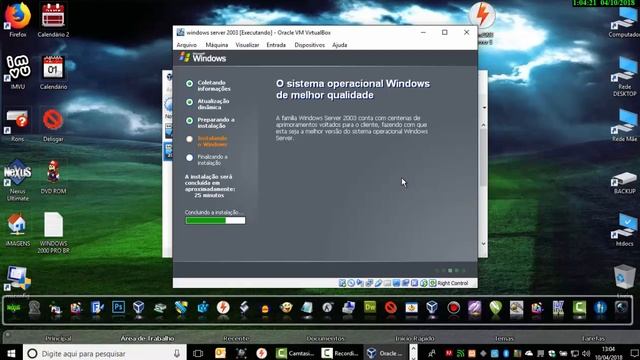Switch to the Principal dock tab
Screen dimensions: 640x360
pos(58,338)
